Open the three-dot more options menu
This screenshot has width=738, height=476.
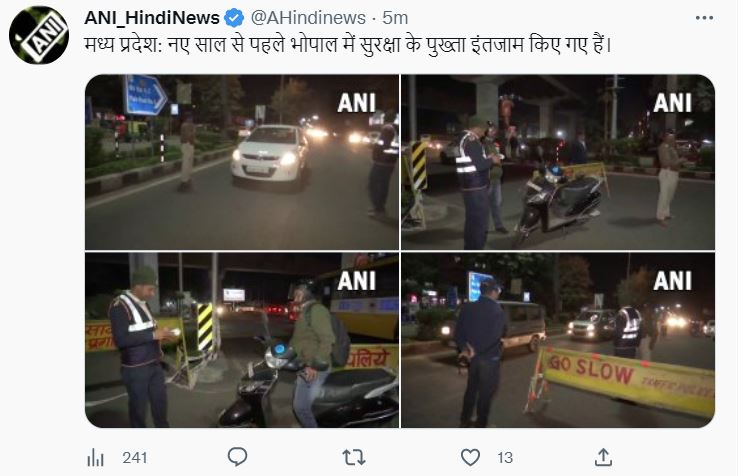(704, 18)
